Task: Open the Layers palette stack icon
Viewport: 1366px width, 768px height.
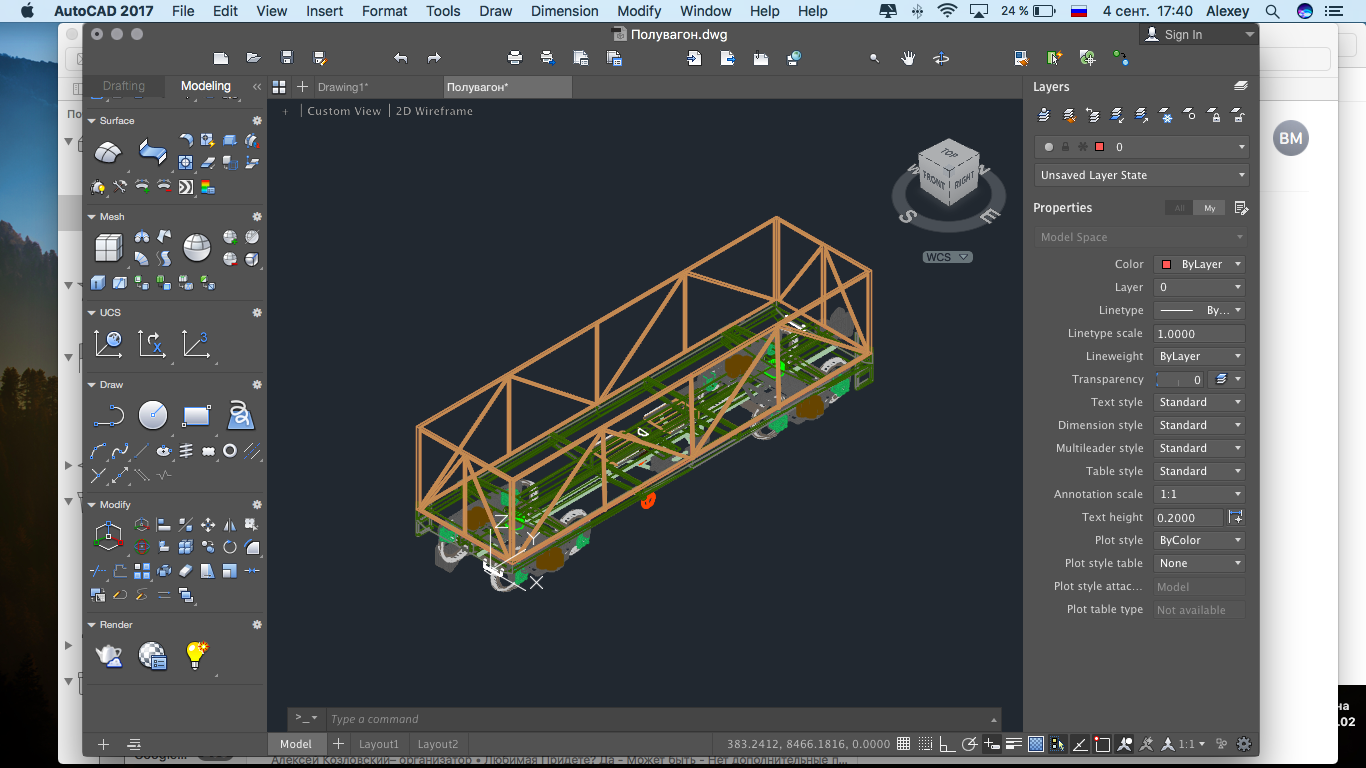Action: click(x=1241, y=87)
